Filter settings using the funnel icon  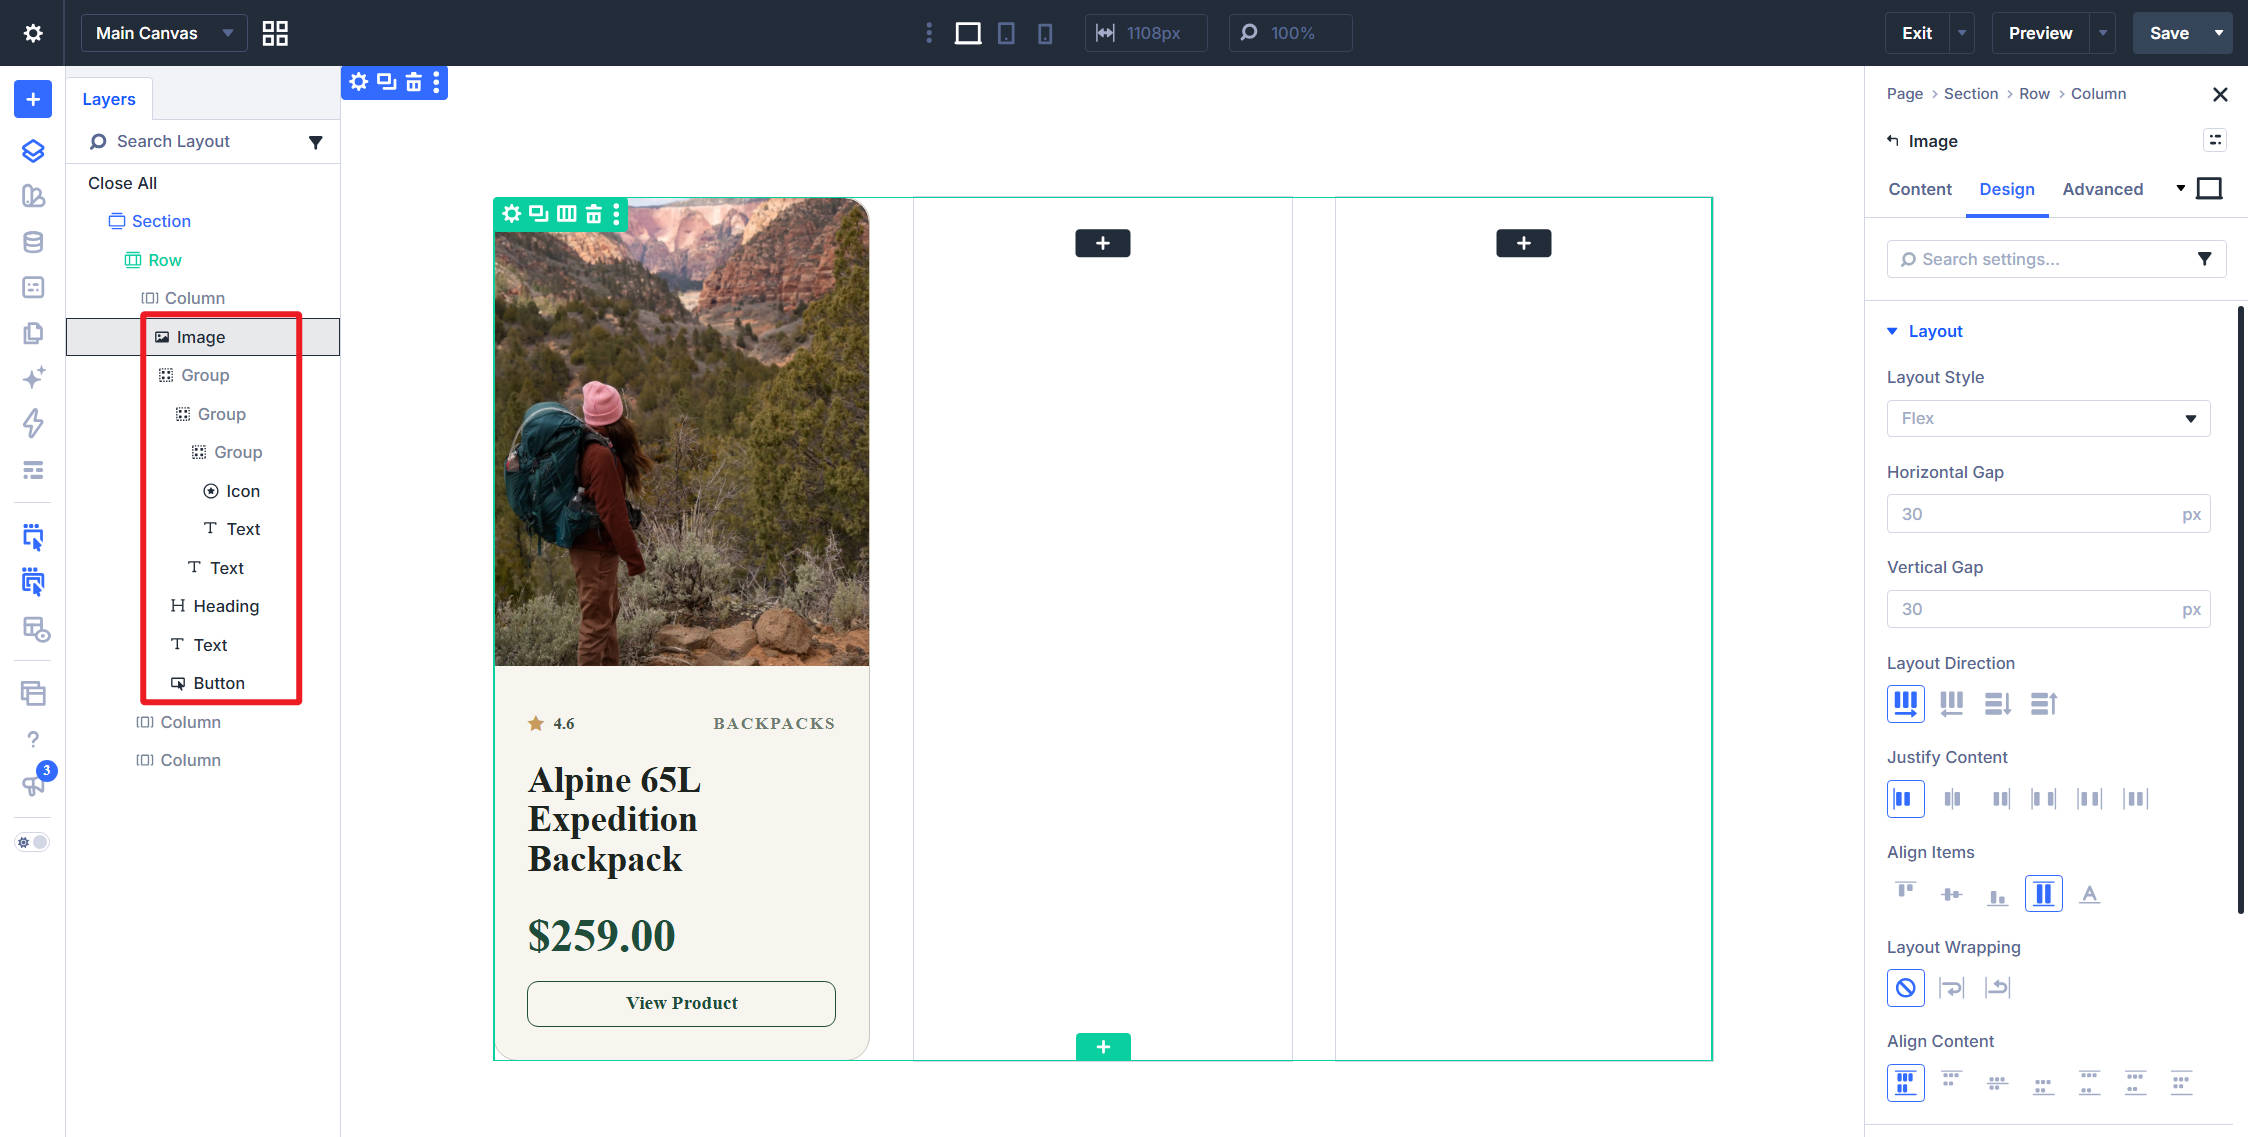coord(2204,259)
